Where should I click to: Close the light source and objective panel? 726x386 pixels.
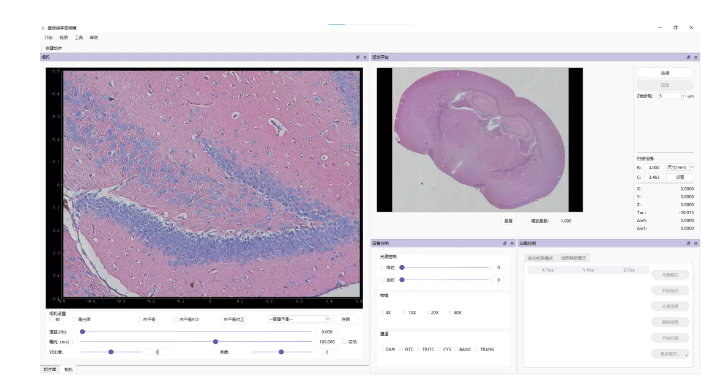[512, 243]
